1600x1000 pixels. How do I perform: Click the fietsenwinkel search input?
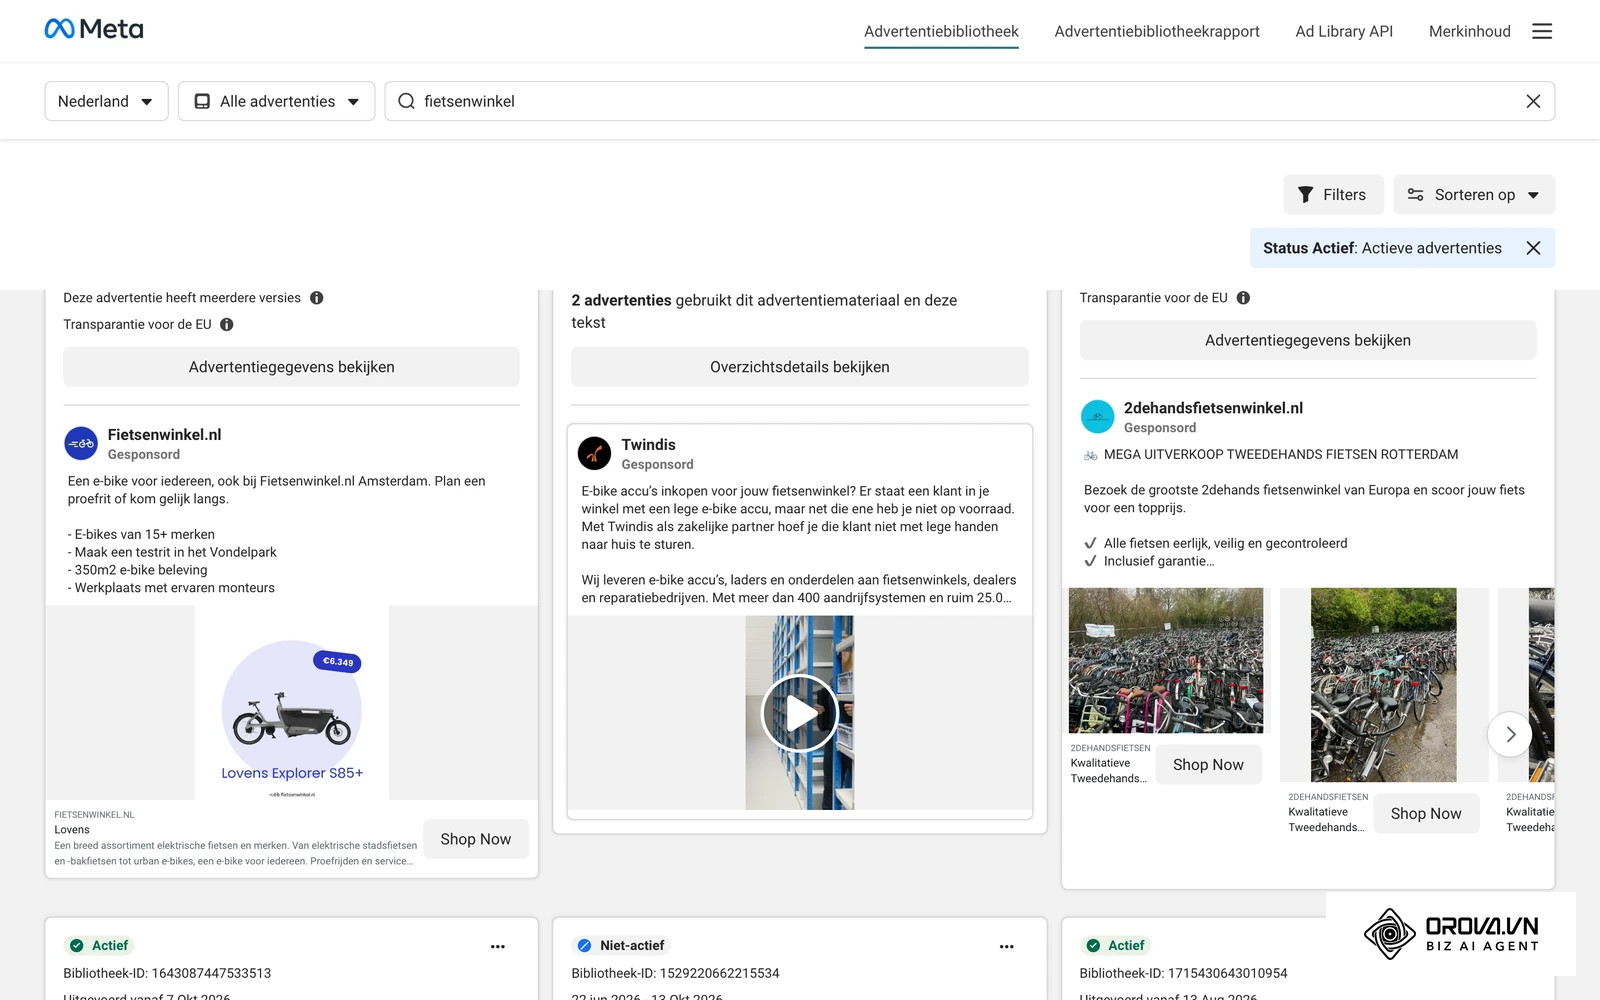tap(969, 101)
